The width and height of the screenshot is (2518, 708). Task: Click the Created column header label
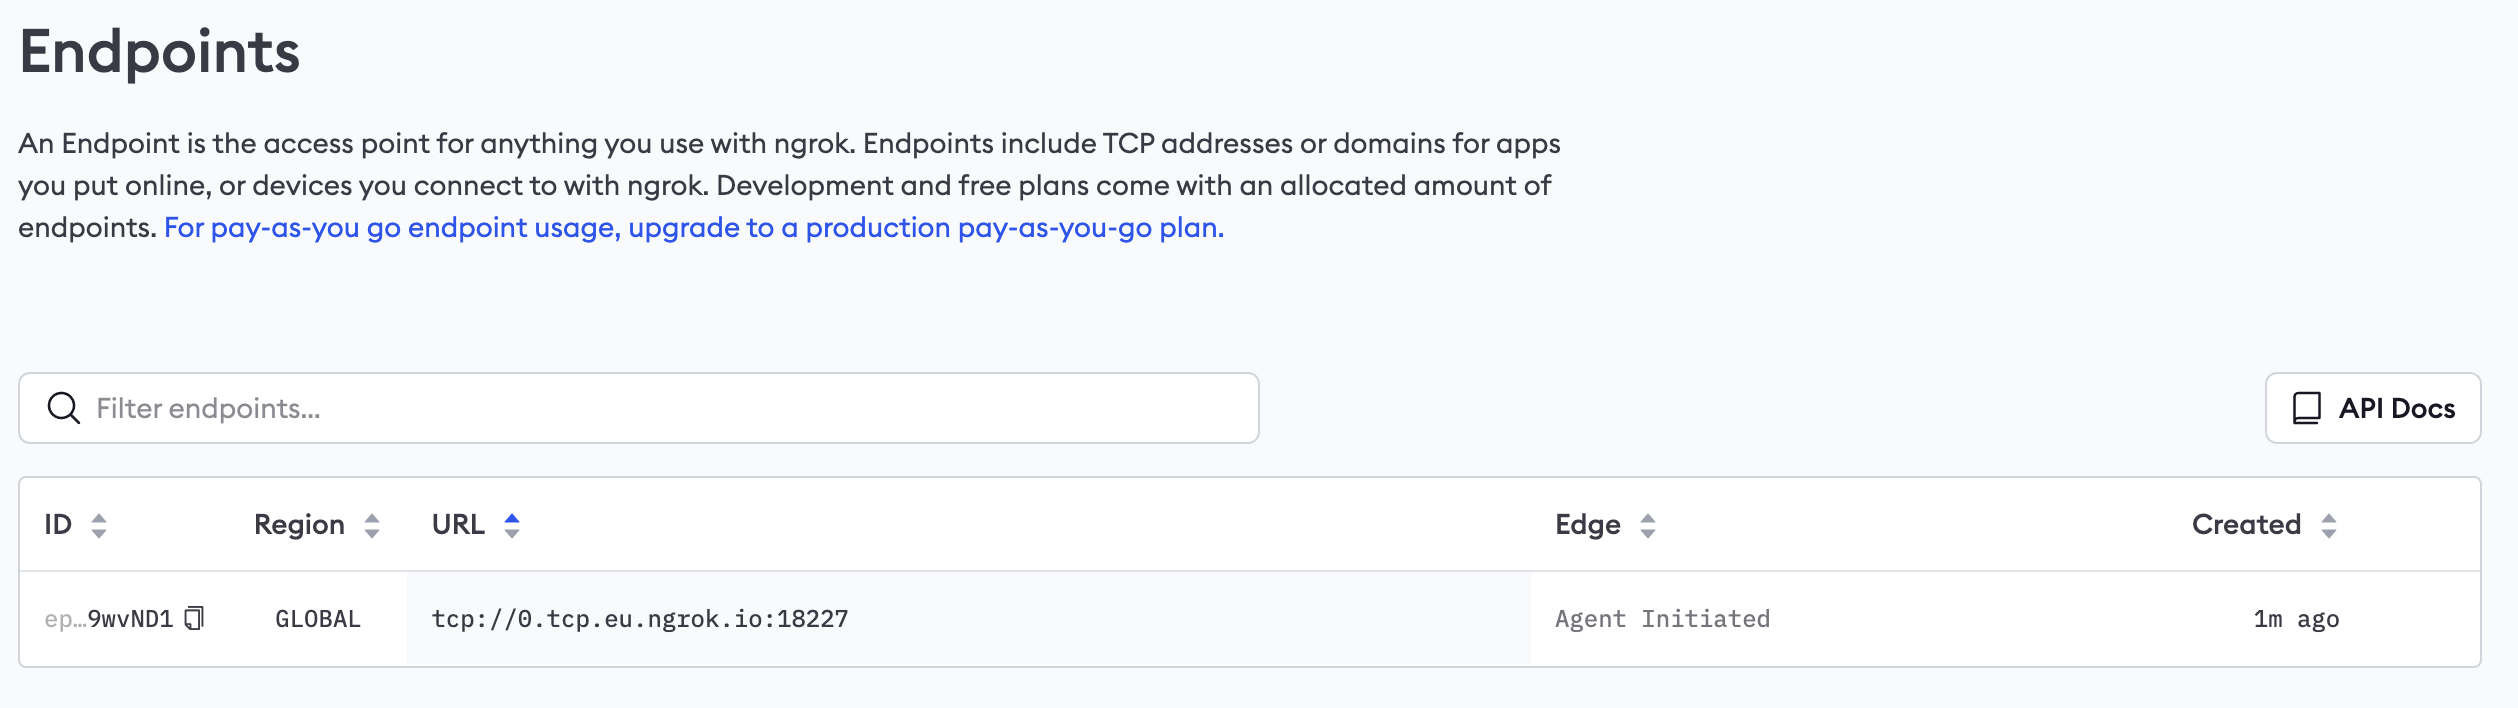click(2246, 525)
